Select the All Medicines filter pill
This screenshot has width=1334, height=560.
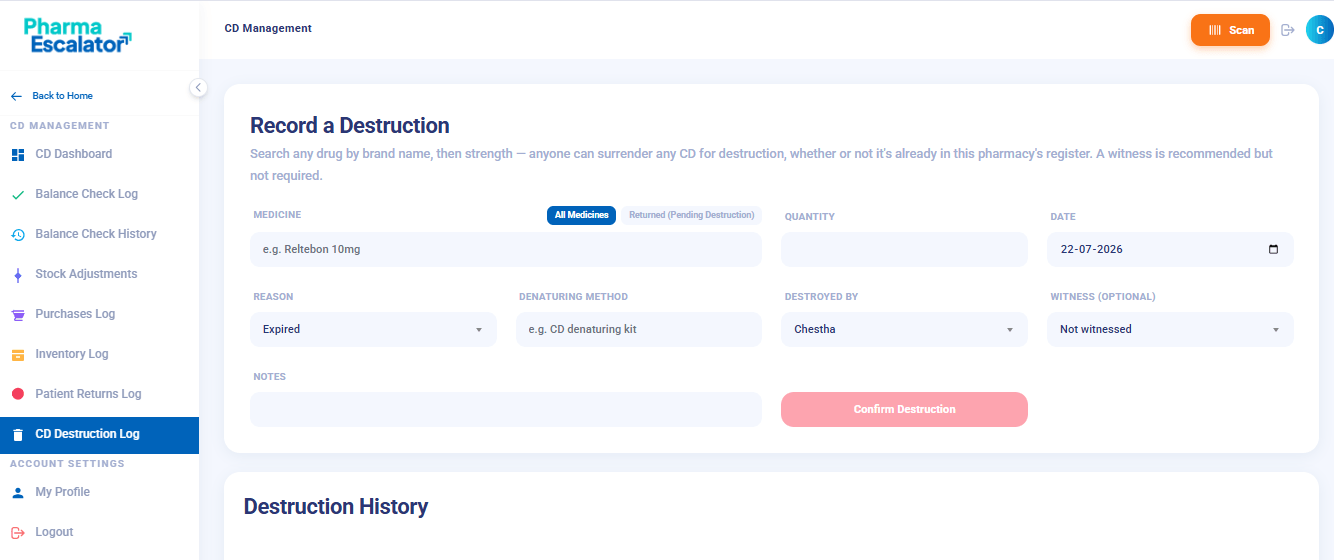coord(581,215)
